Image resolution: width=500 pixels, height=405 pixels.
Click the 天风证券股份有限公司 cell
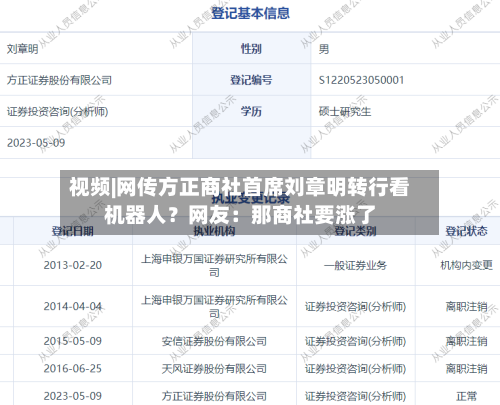tap(214, 369)
